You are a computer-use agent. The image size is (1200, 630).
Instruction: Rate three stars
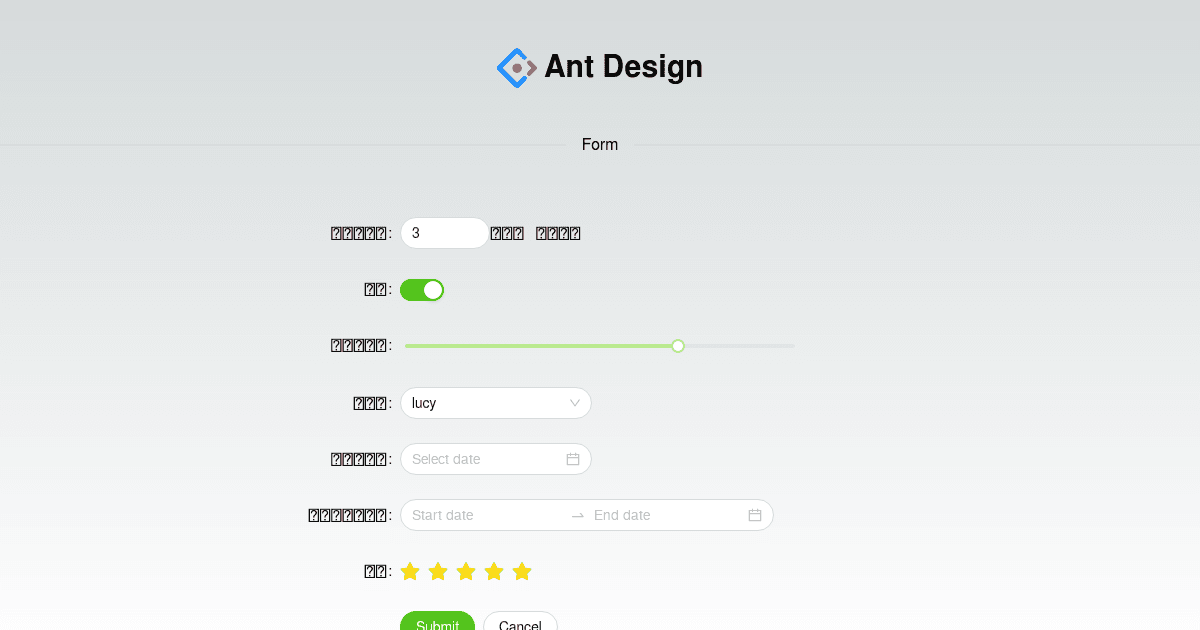(x=466, y=571)
